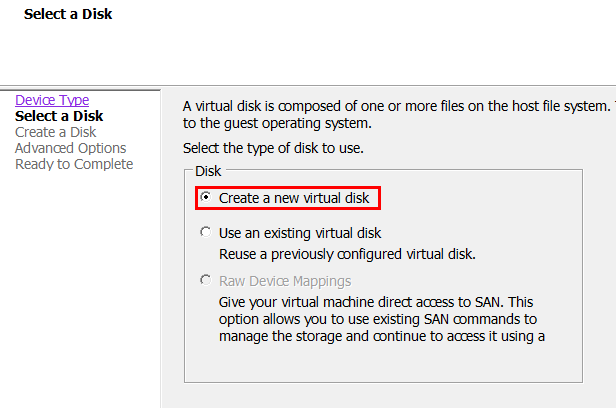Click the disabled "Raw Device Mappings" radio button
The width and height of the screenshot is (616, 408).
206,281
